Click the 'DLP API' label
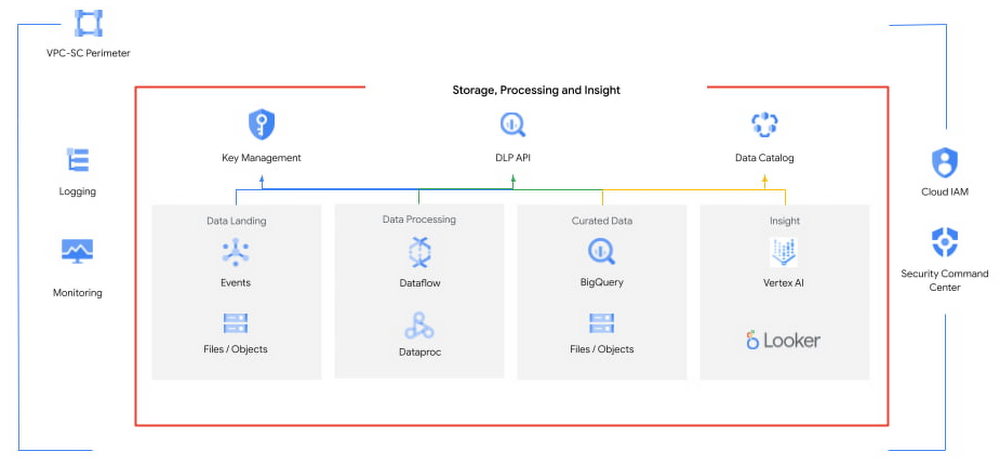The width and height of the screenshot is (1000, 465). pos(512,158)
